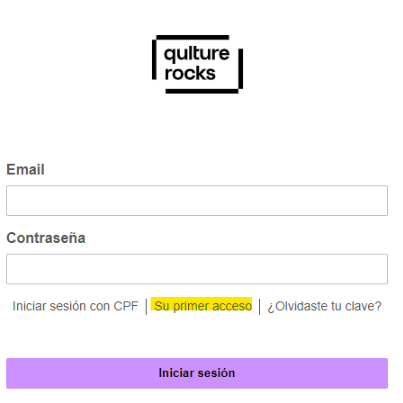Click the separator bar after the CPF link
The image size is (403, 403).
point(146,307)
